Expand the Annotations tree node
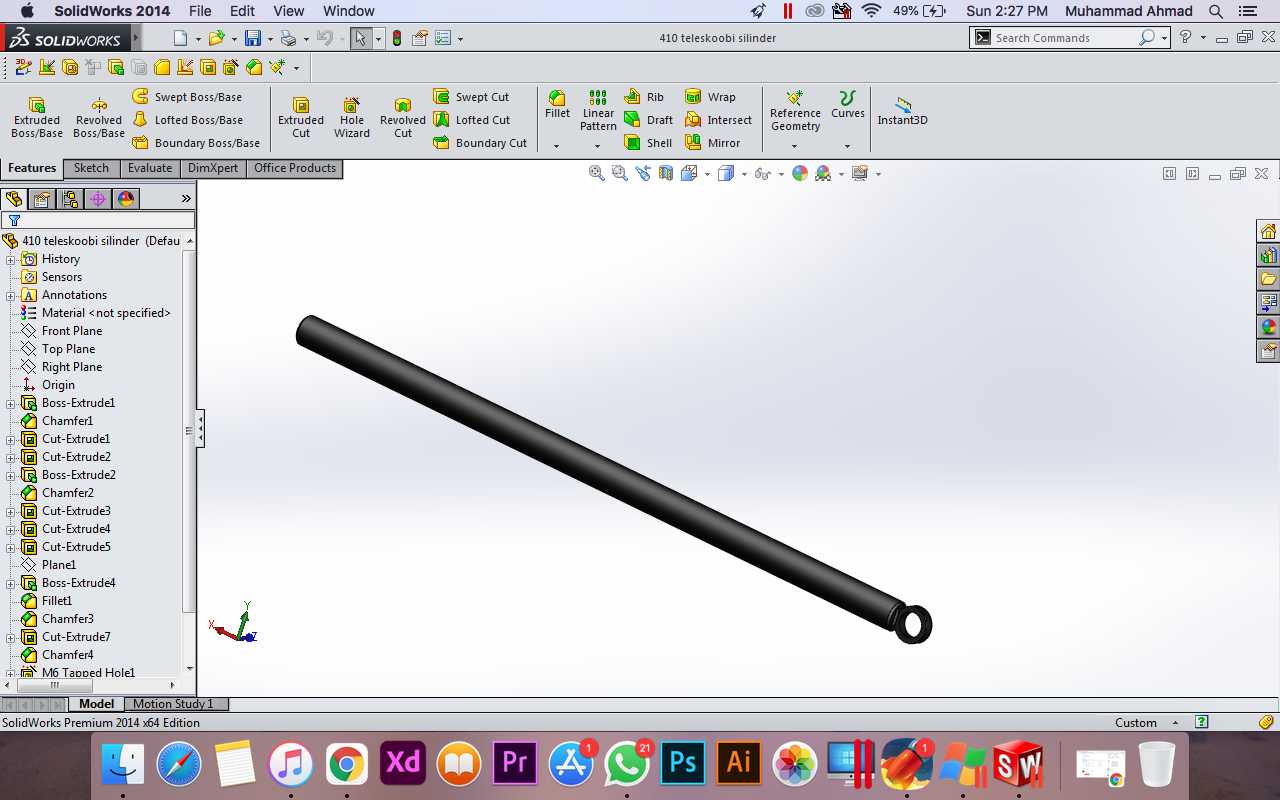The image size is (1280, 800). (11, 295)
